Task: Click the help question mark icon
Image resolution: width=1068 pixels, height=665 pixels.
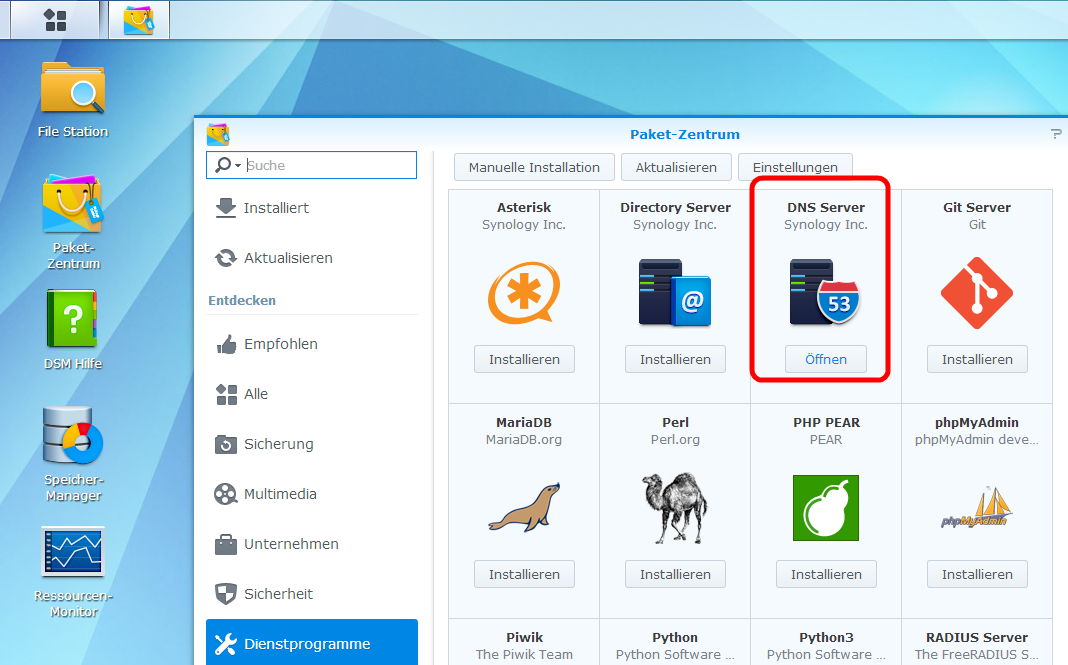Action: 1056,134
